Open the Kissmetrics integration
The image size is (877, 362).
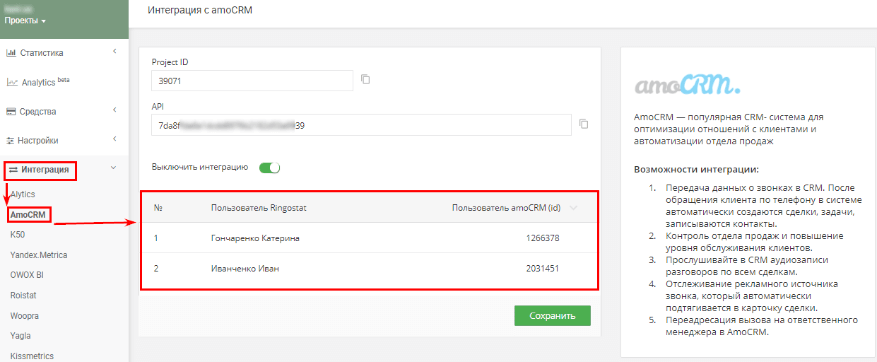point(32,356)
